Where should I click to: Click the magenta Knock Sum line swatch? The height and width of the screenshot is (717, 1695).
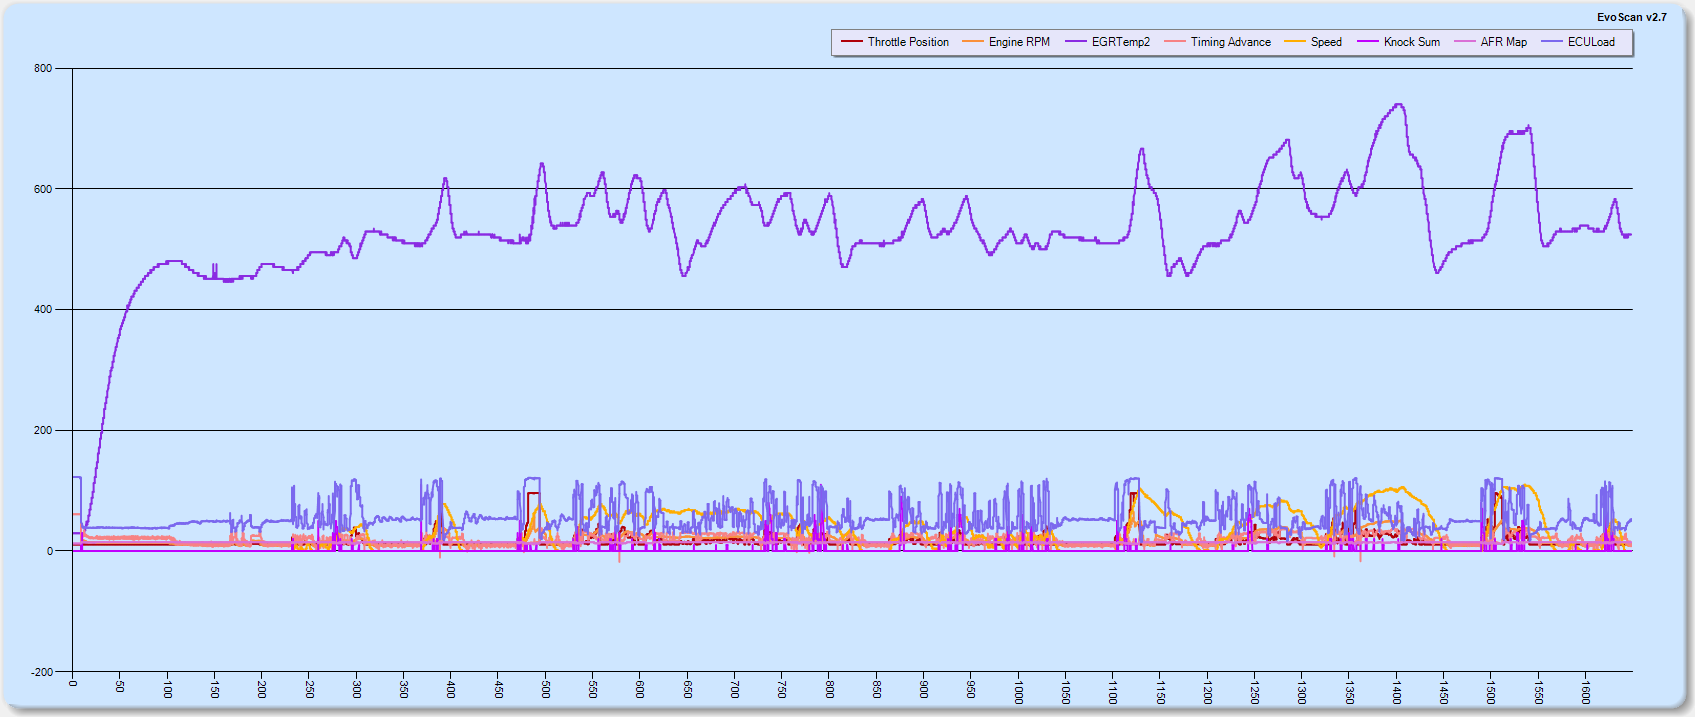[x=1367, y=42]
